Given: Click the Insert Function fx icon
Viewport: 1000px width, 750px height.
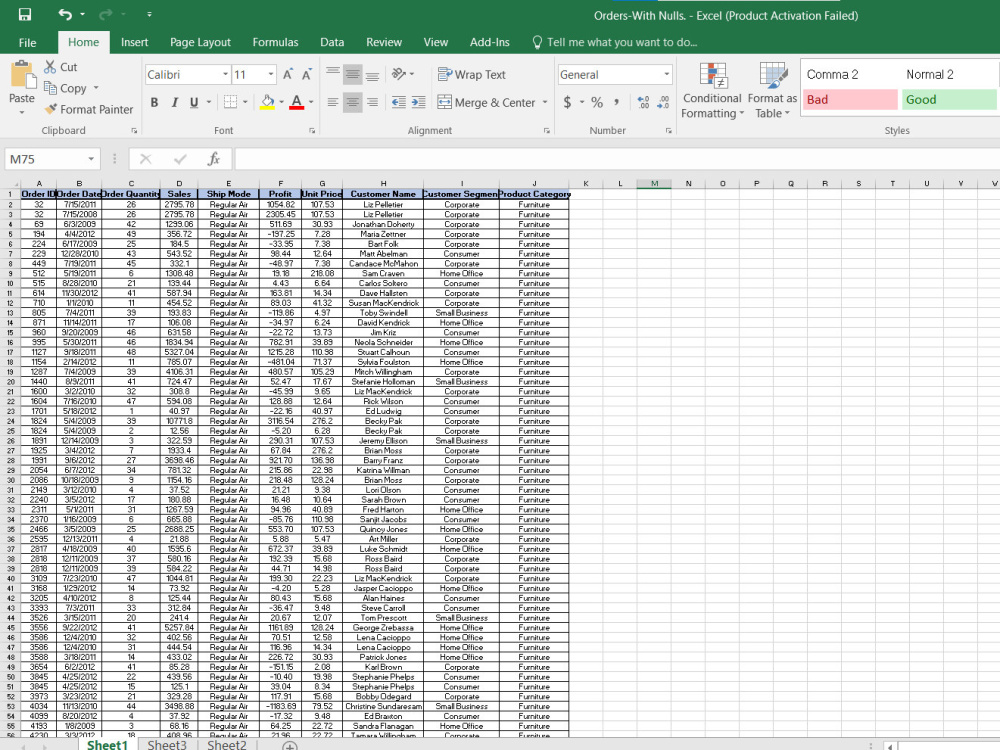Looking at the screenshot, I should 214,159.
